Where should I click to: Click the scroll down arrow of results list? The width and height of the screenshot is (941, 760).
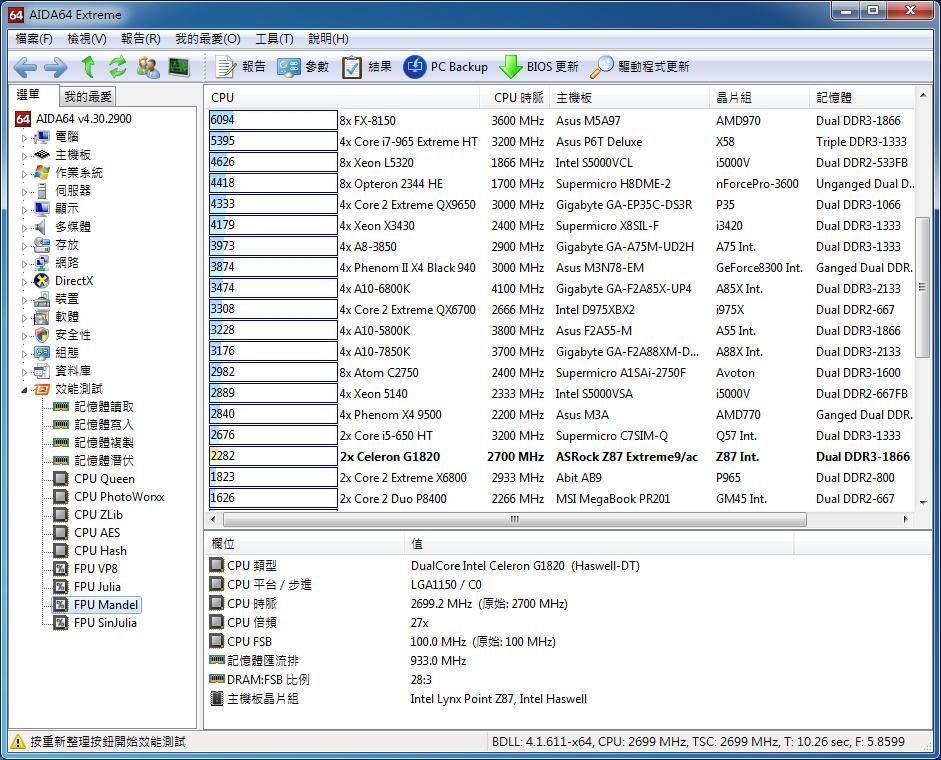pos(923,502)
